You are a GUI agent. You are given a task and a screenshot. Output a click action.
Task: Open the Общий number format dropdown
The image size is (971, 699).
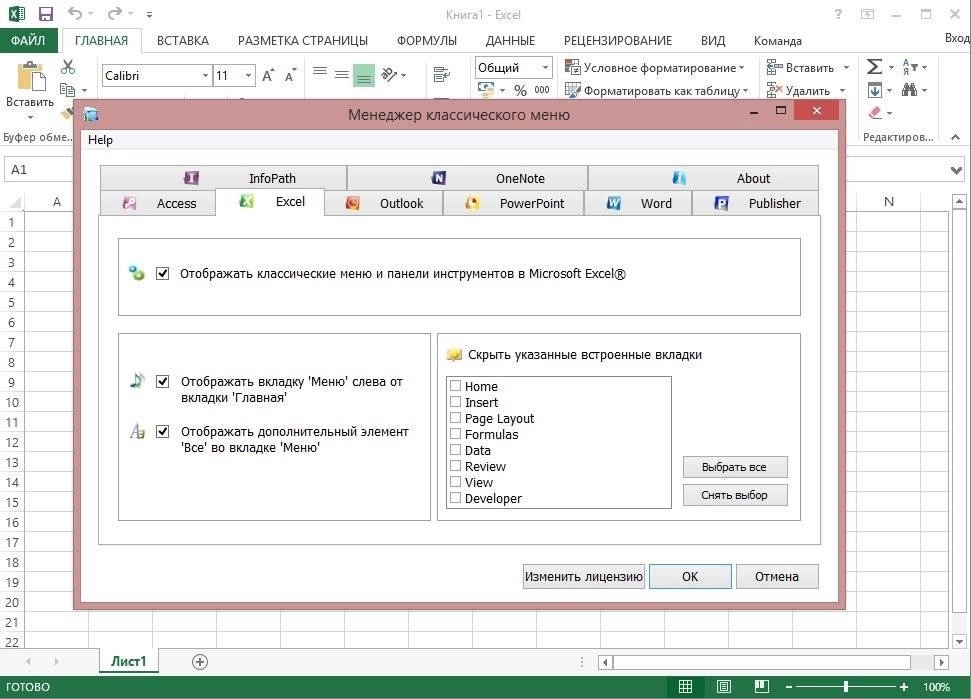(x=545, y=67)
